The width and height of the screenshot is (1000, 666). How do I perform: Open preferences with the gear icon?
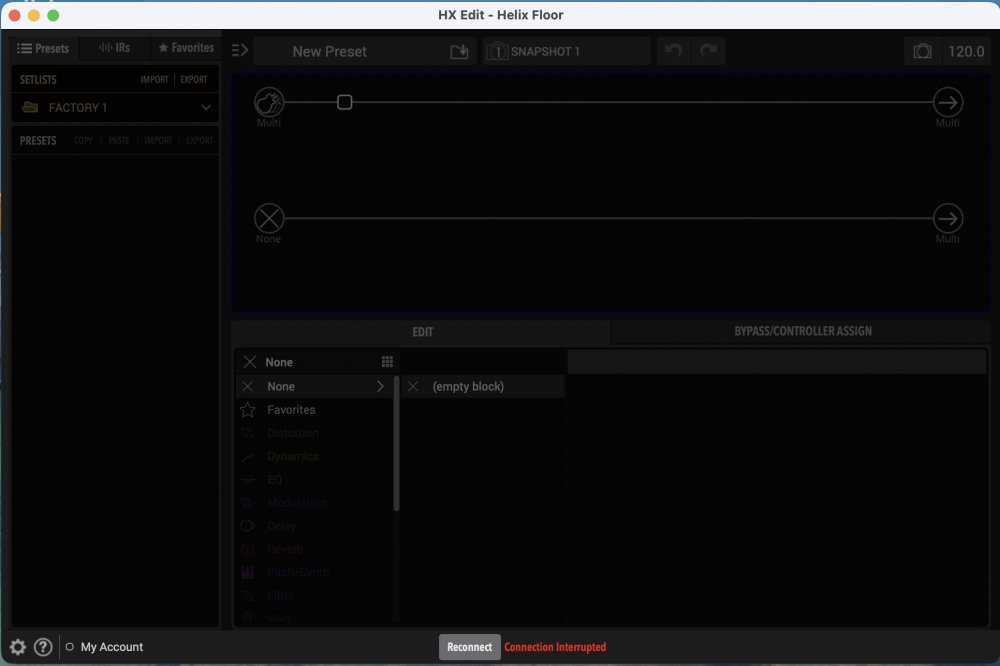(18, 647)
